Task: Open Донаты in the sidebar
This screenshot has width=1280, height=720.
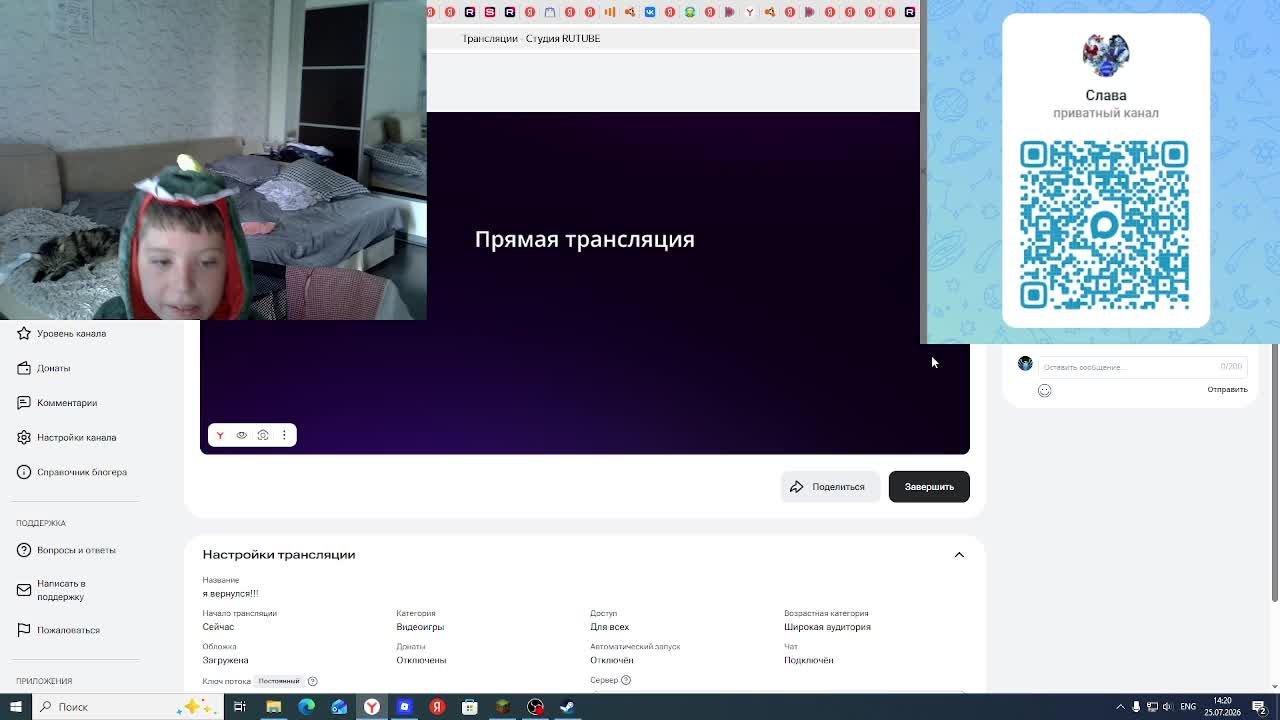Action: pyautogui.click(x=44, y=368)
